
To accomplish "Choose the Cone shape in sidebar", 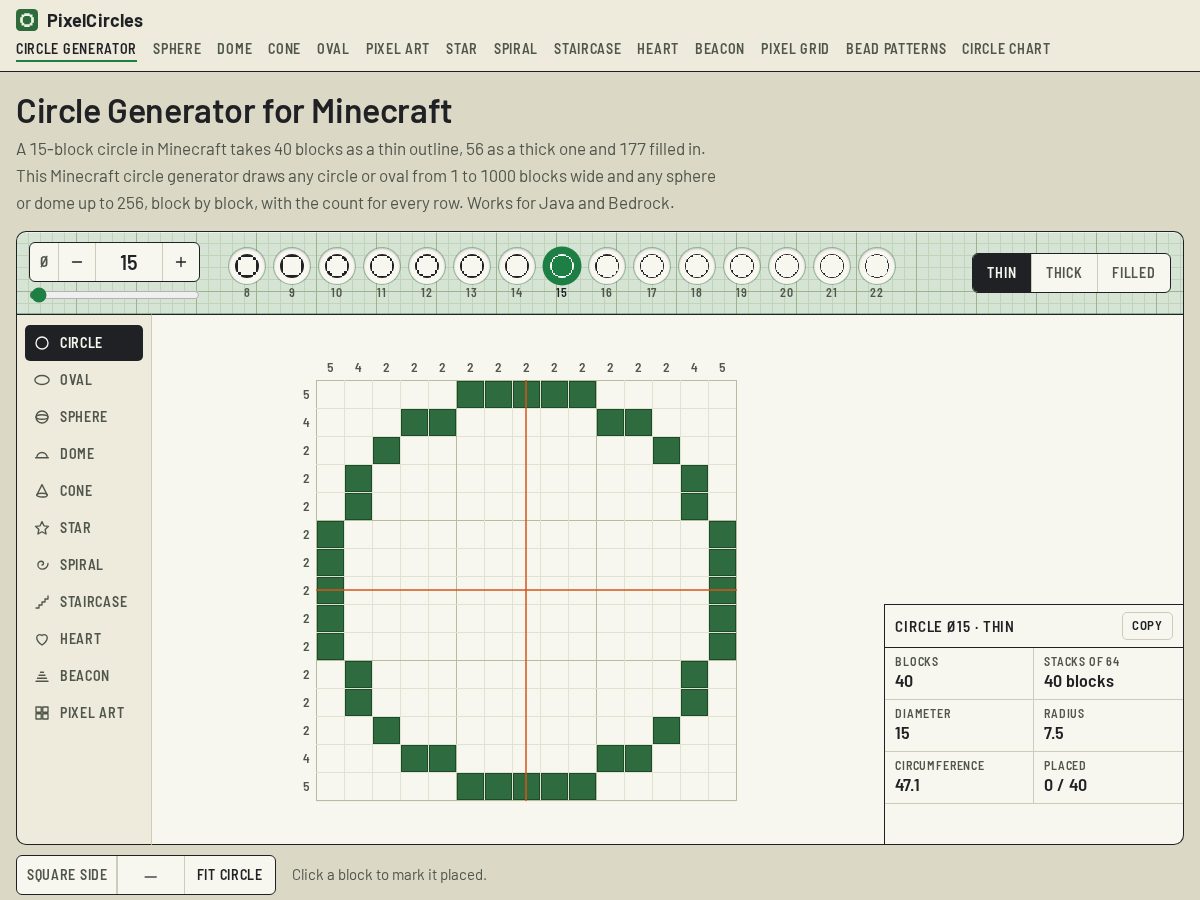I will click(84, 491).
